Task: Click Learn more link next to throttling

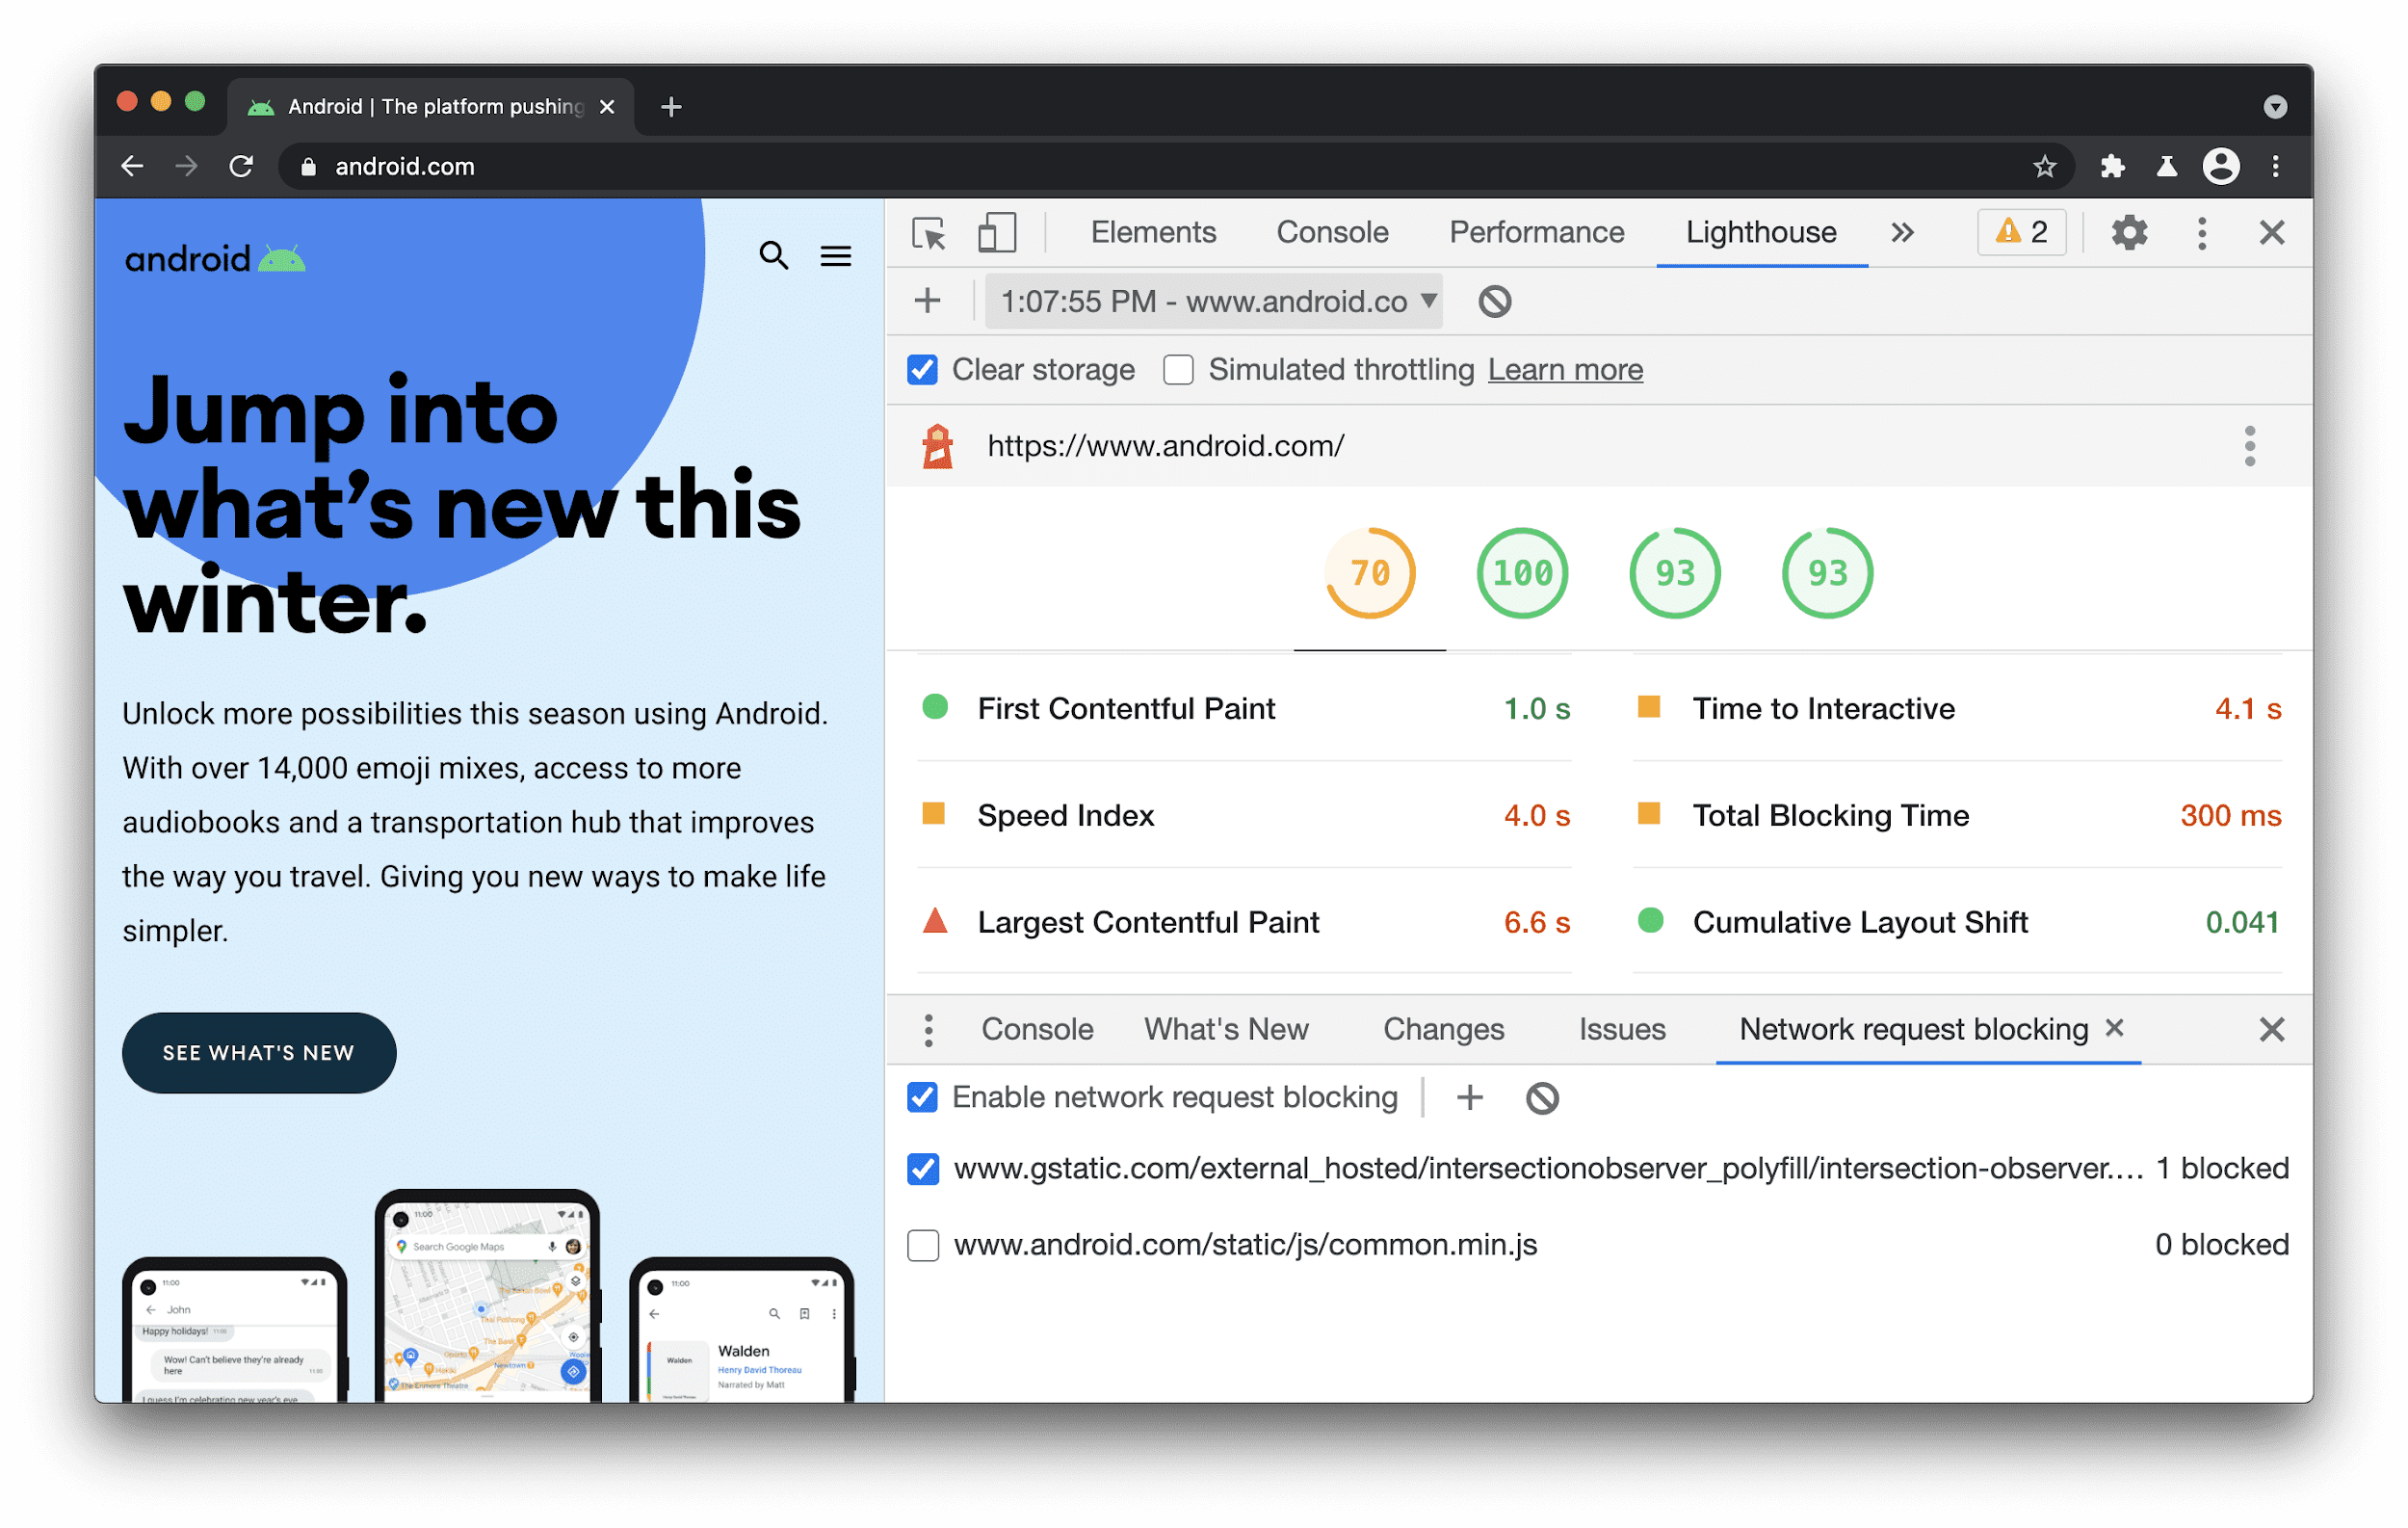Action: [x=1562, y=371]
